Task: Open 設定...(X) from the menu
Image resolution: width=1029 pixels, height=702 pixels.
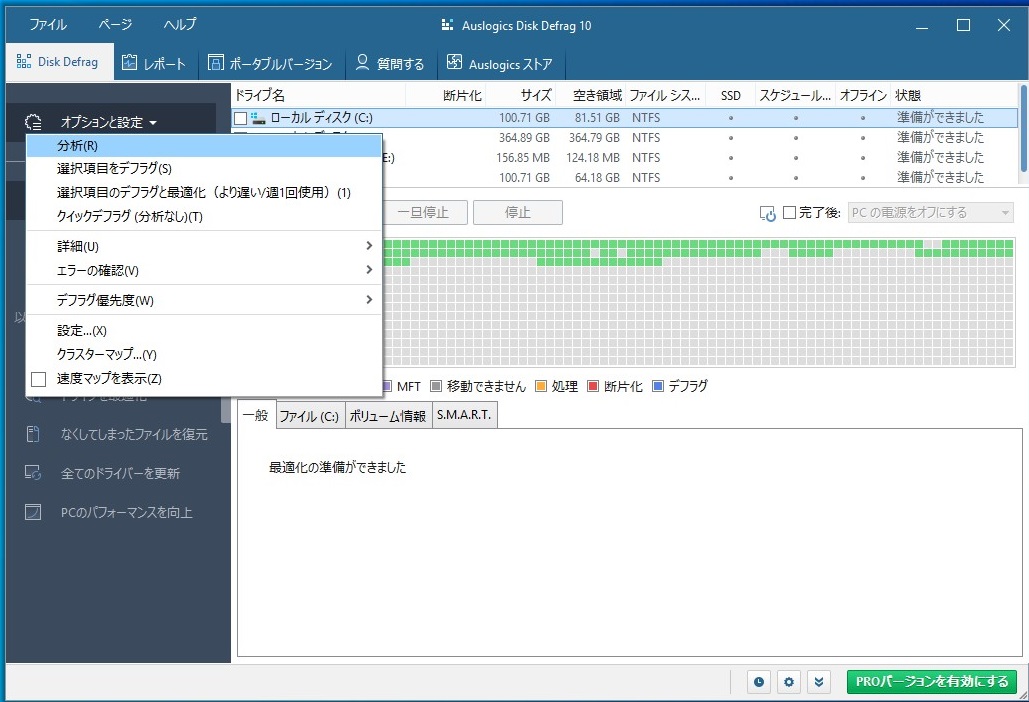Action: (x=204, y=330)
